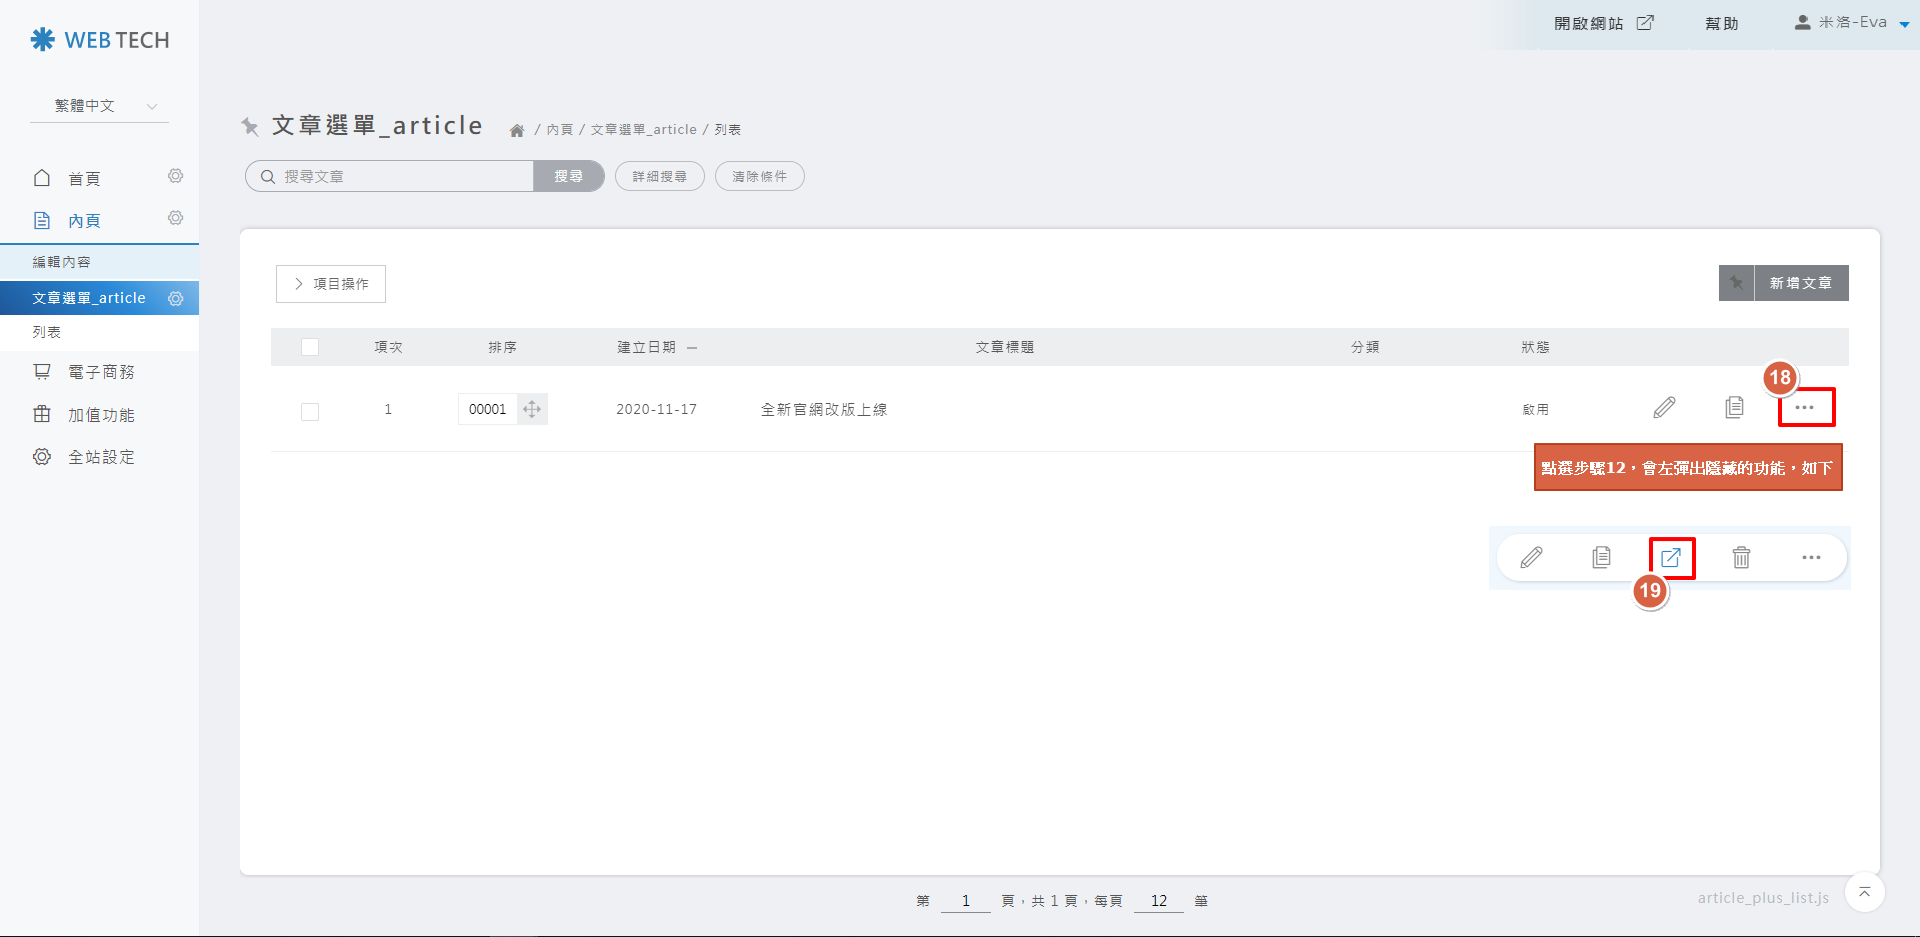1920x937 pixels.
Task: Click the copy document icon in article row
Action: point(1734,408)
